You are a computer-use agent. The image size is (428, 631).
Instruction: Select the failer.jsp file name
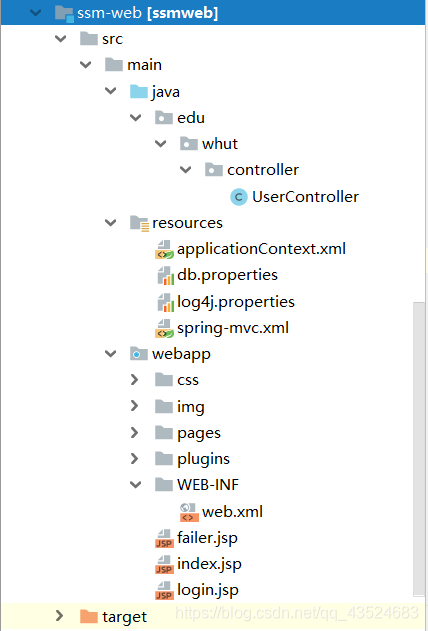[x=207, y=538]
